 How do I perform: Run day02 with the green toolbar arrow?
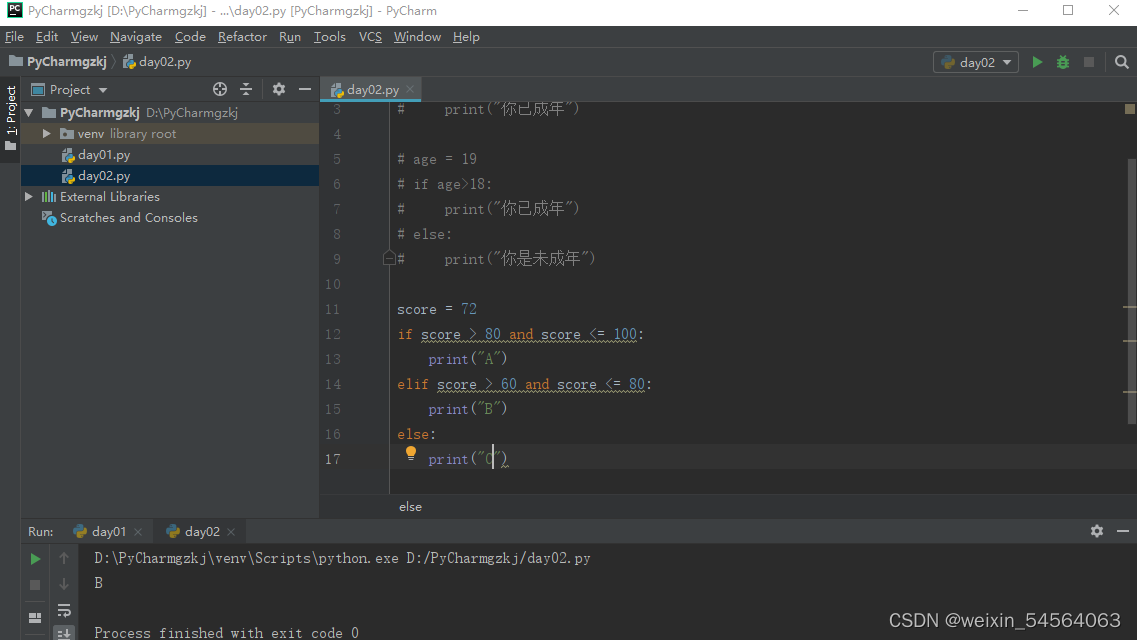[1037, 62]
